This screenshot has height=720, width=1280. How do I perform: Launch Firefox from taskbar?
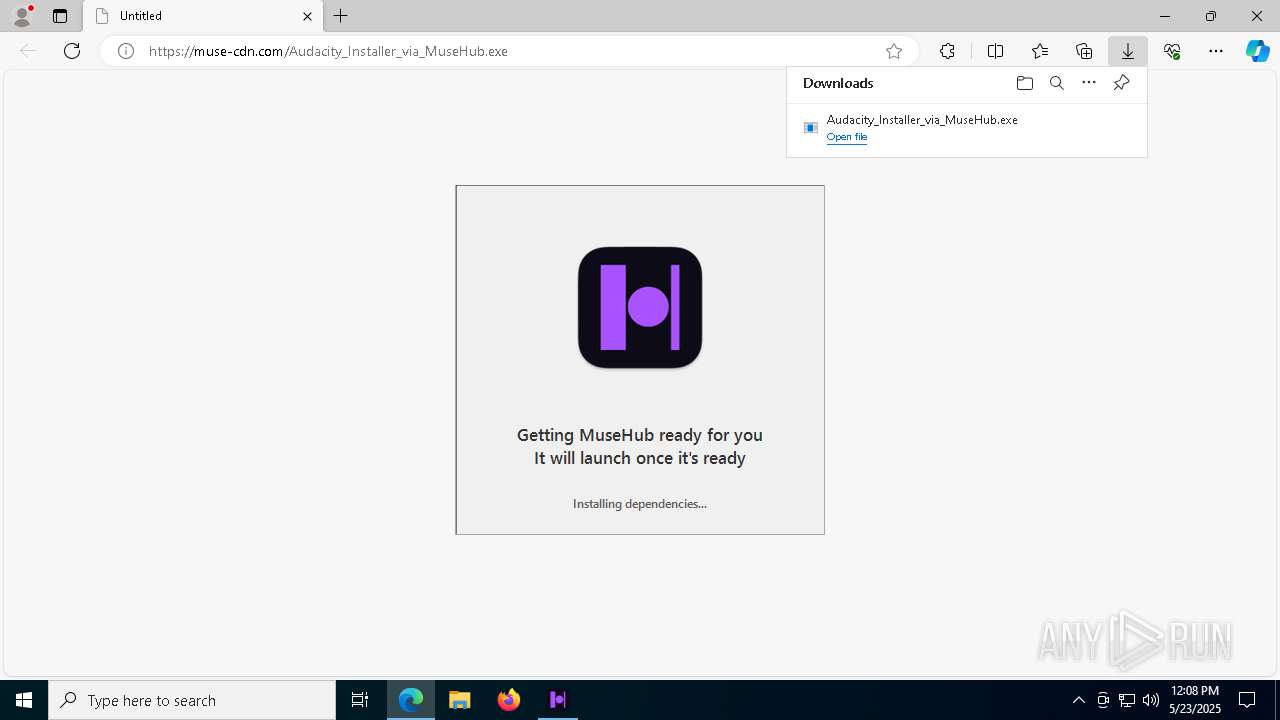click(509, 700)
